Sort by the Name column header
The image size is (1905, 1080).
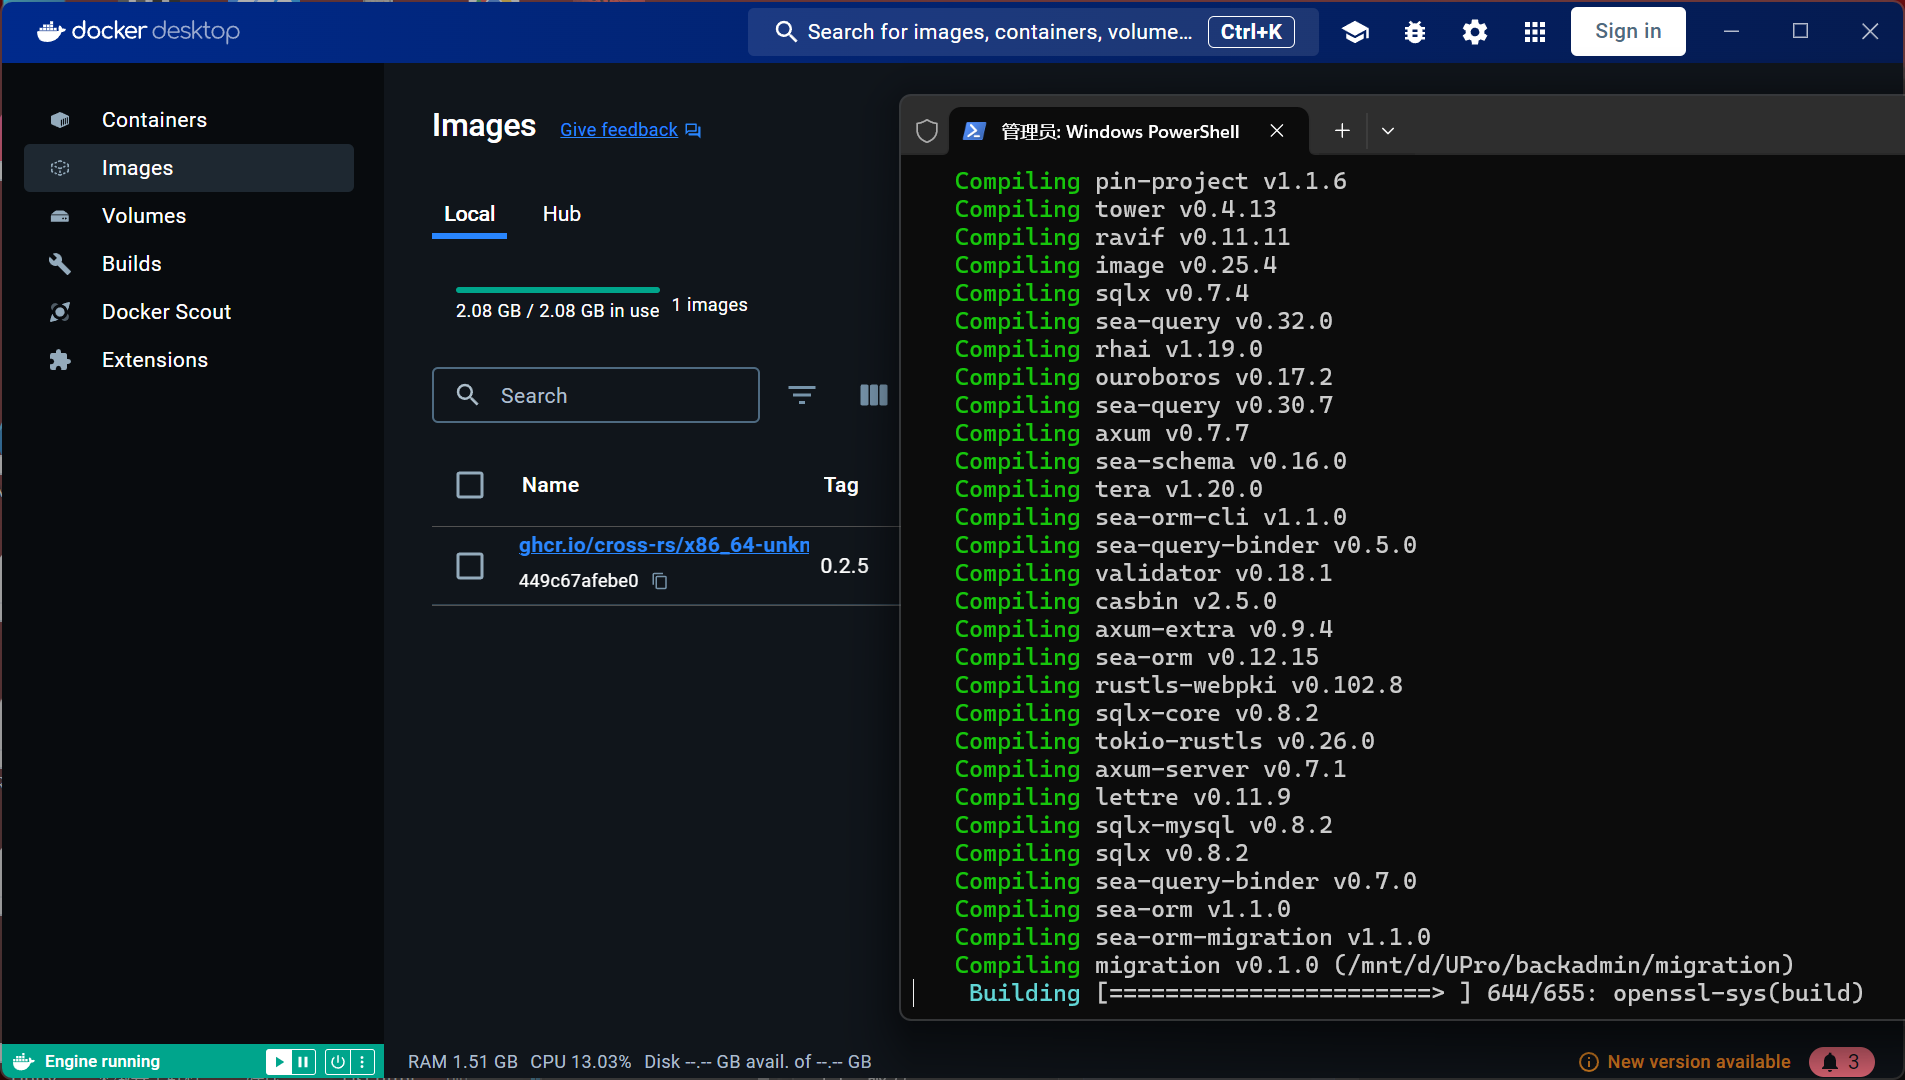tap(550, 485)
